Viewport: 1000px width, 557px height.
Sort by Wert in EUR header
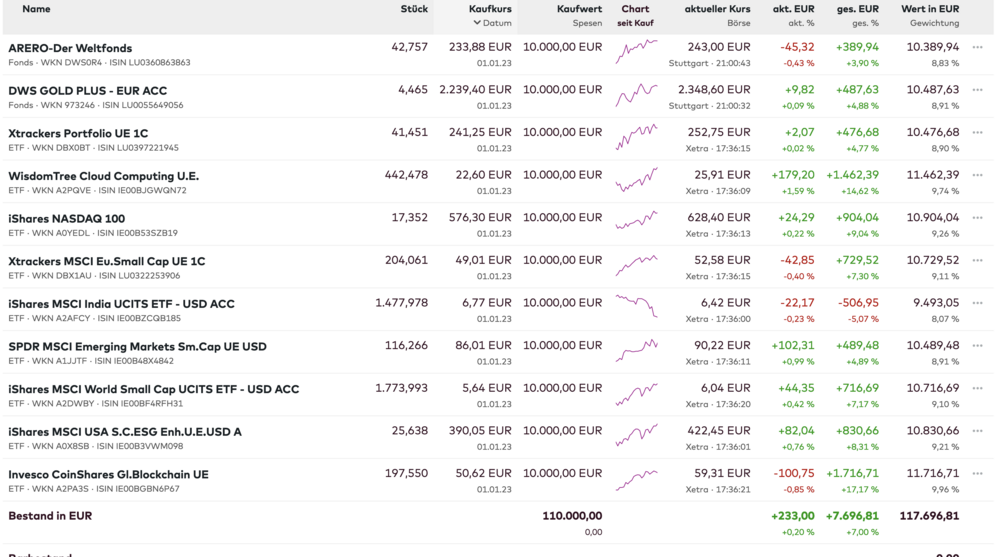(930, 9)
